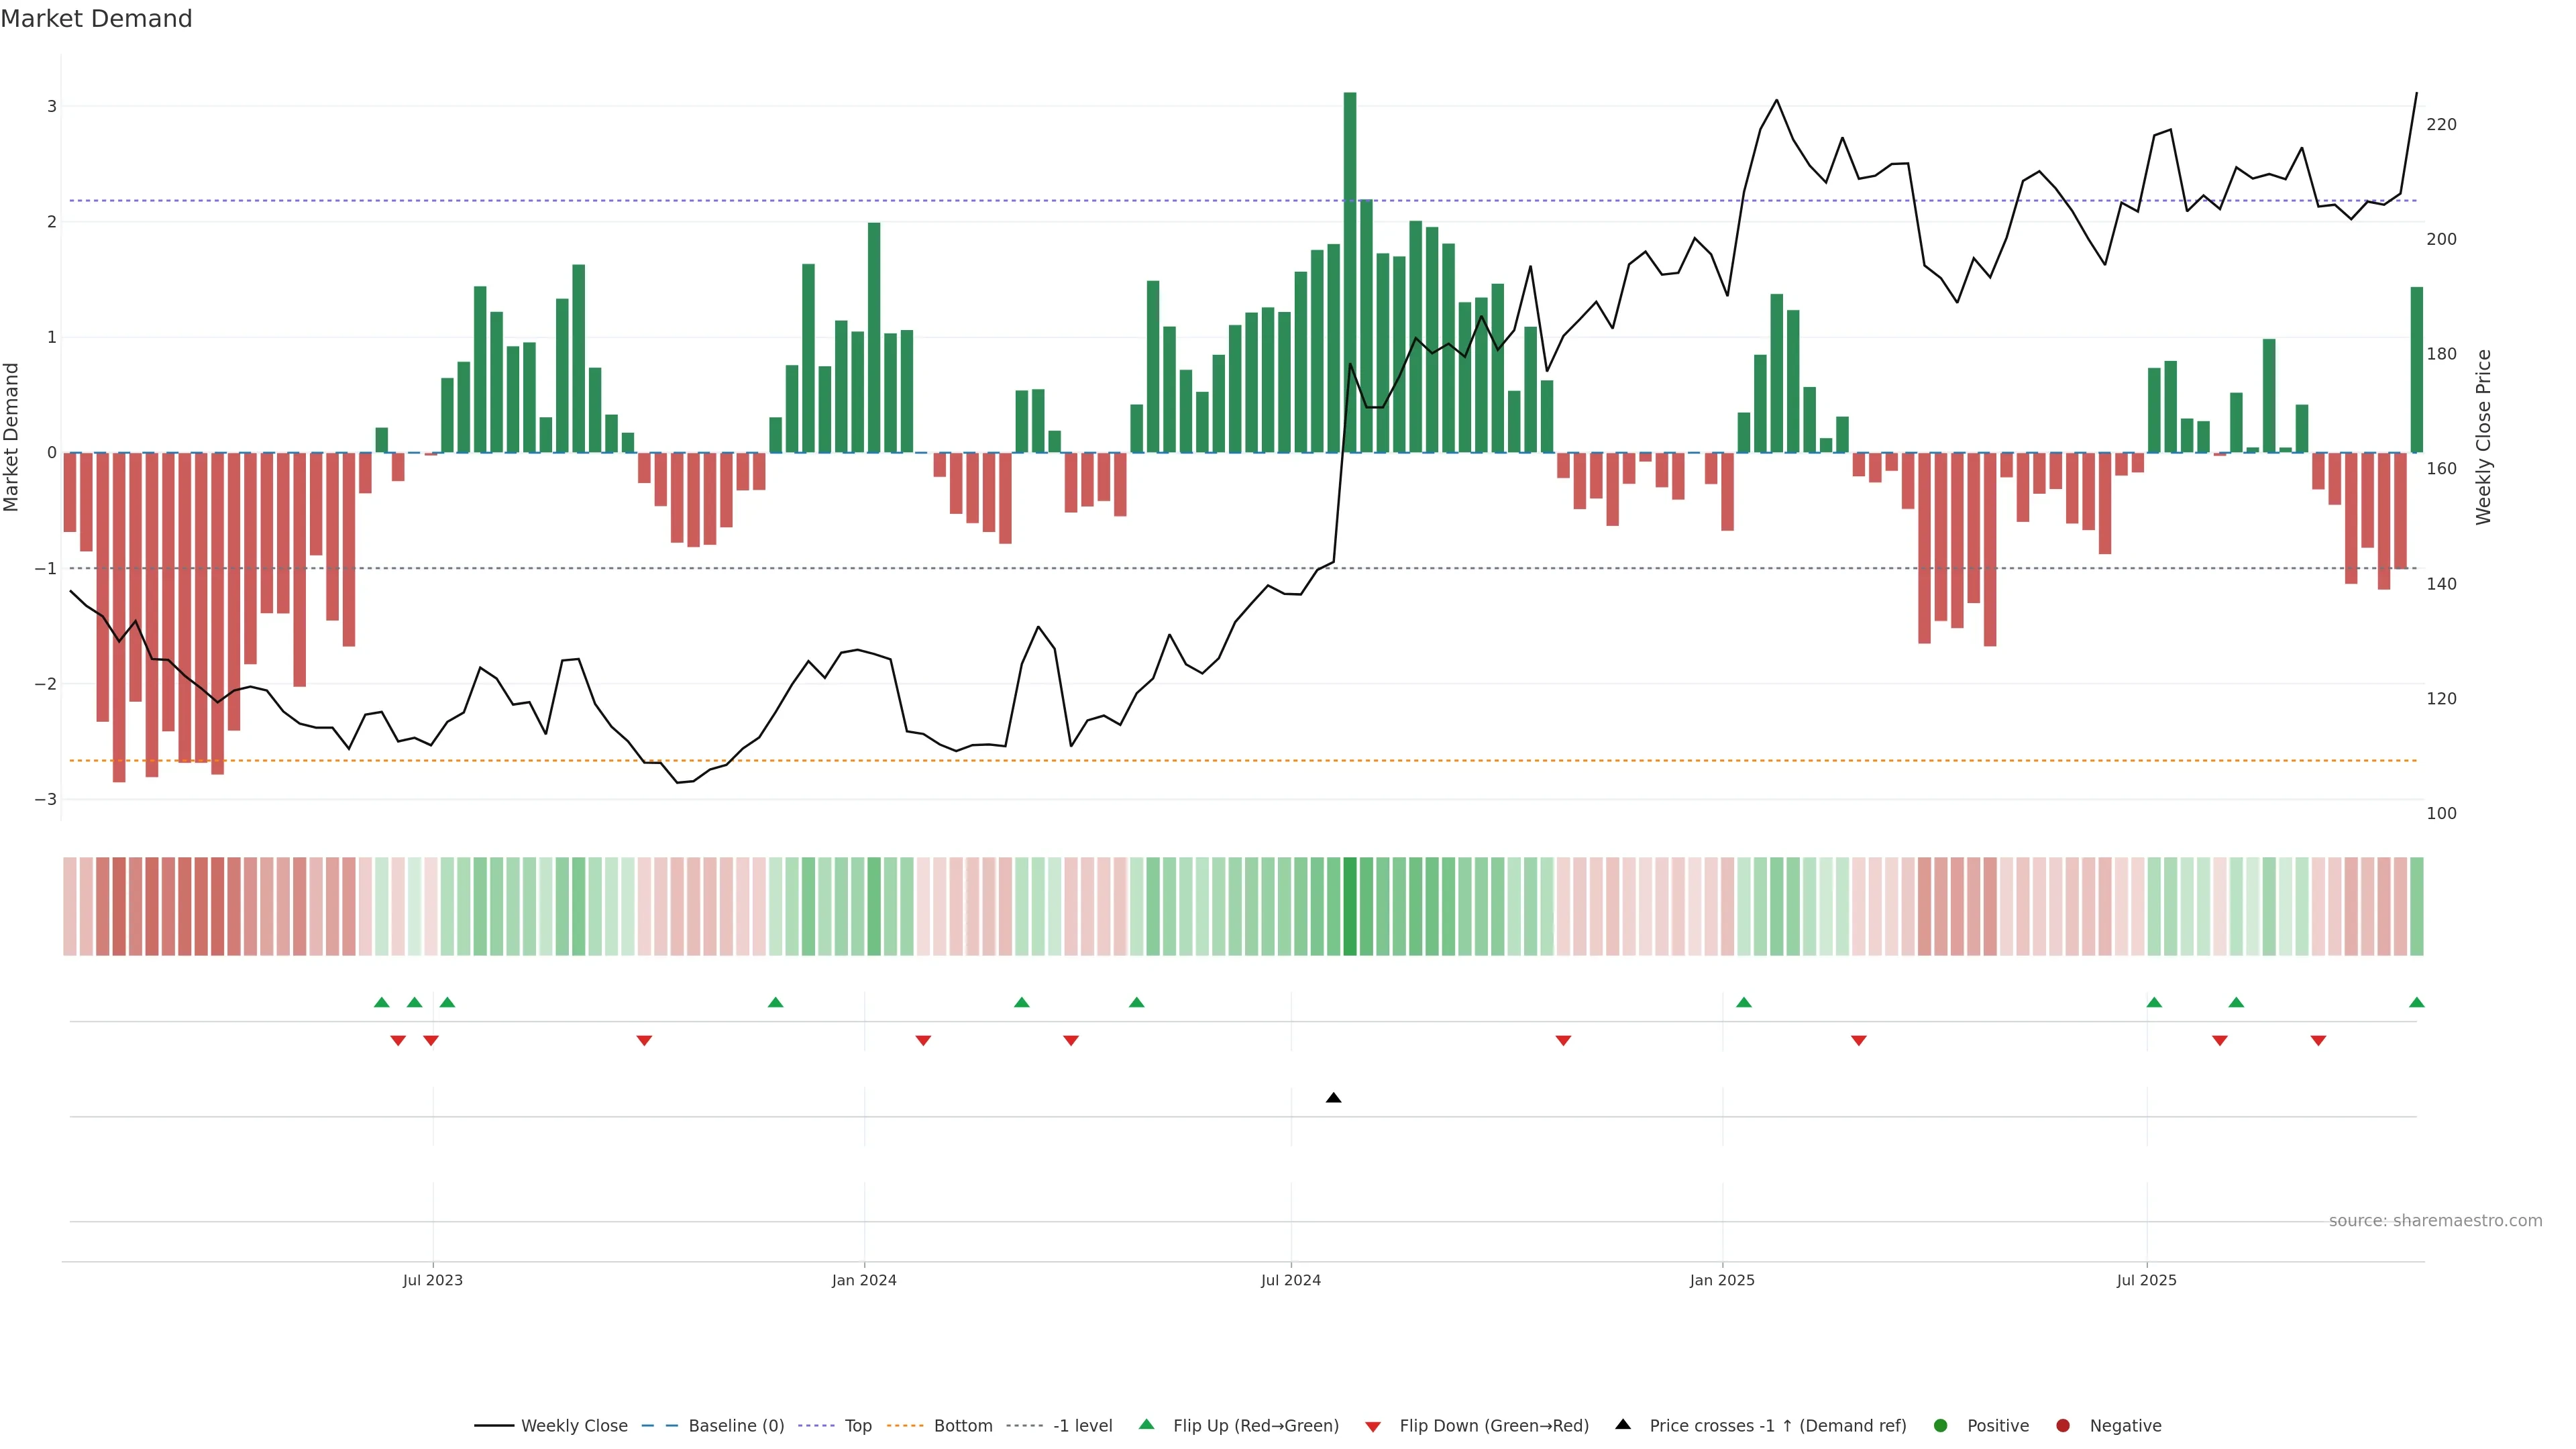
Task: Click the red Negative circle legend icon
Action: pyautogui.click(x=2063, y=1426)
